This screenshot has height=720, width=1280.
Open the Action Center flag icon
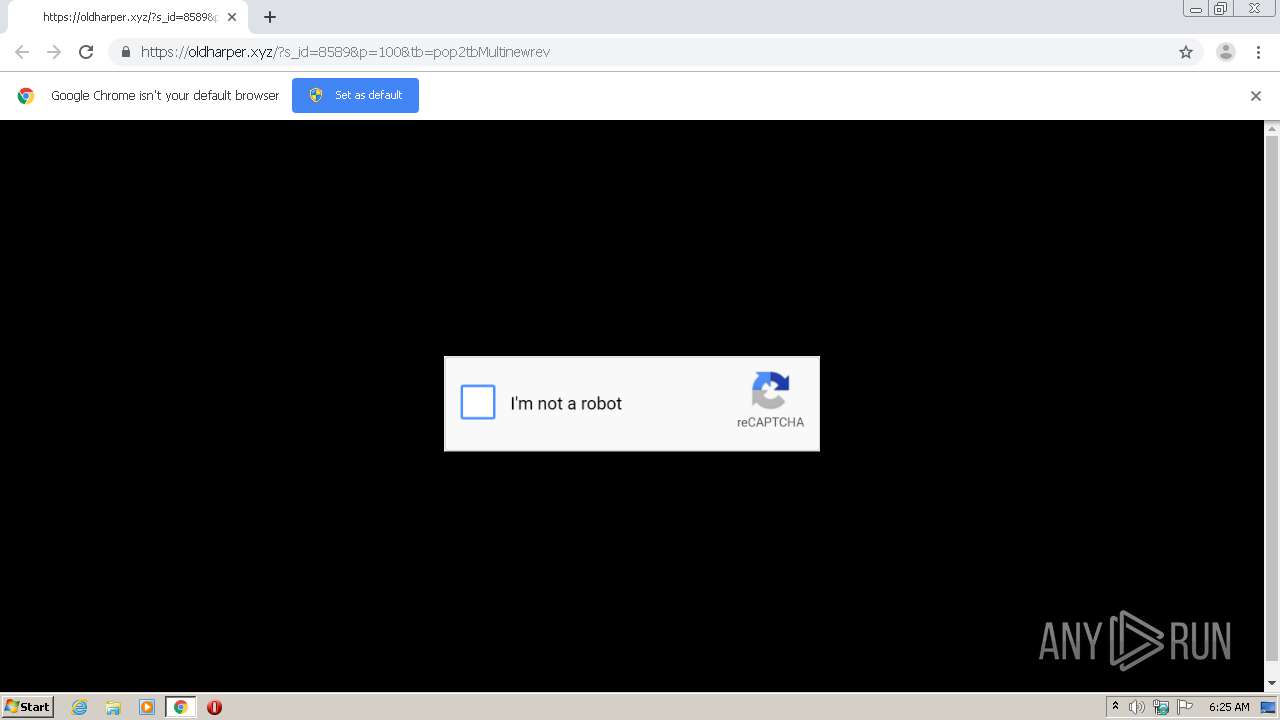point(1185,707)
